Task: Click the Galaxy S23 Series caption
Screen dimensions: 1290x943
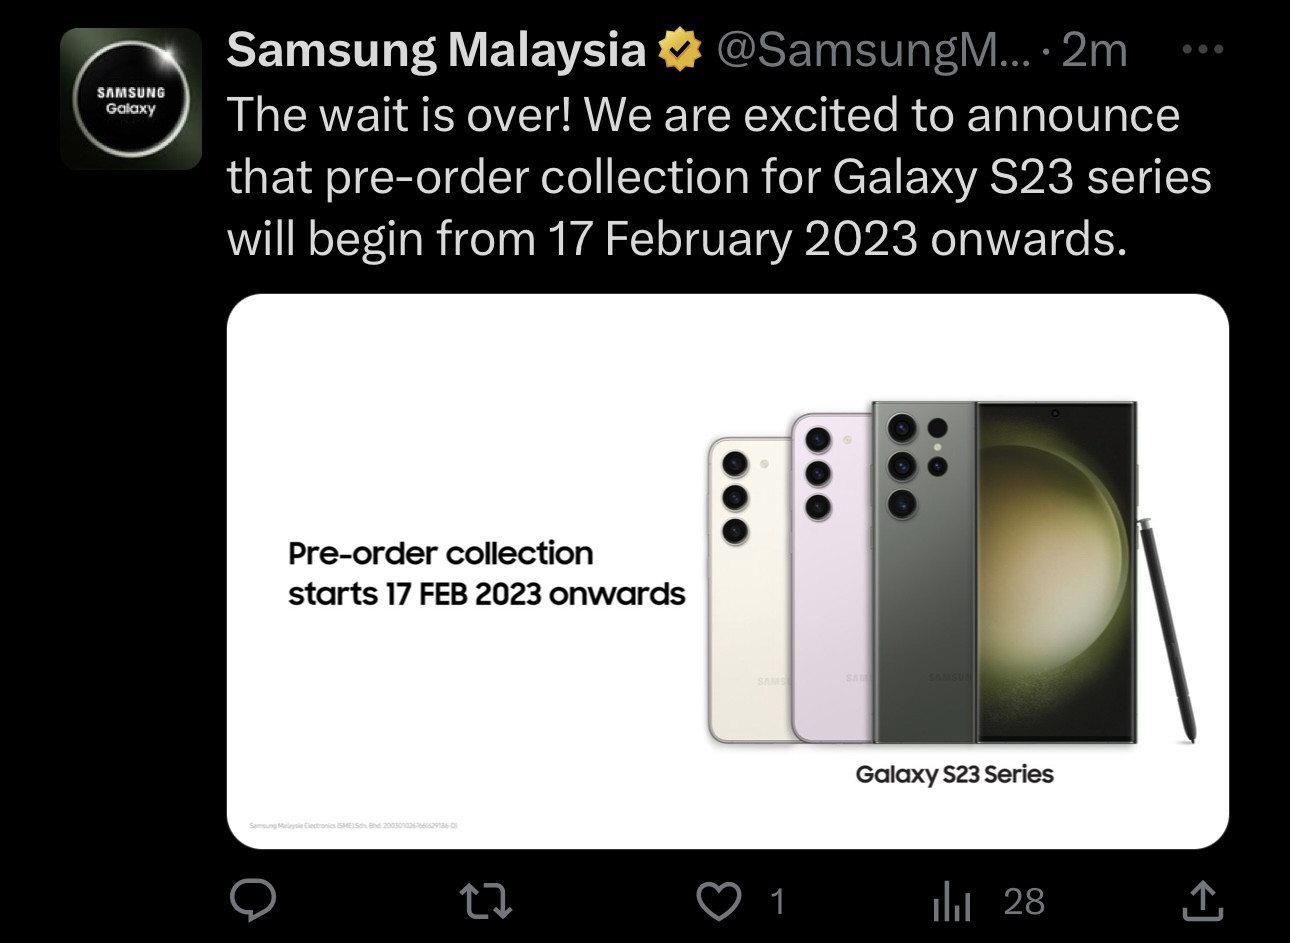Action: [955, 774]
